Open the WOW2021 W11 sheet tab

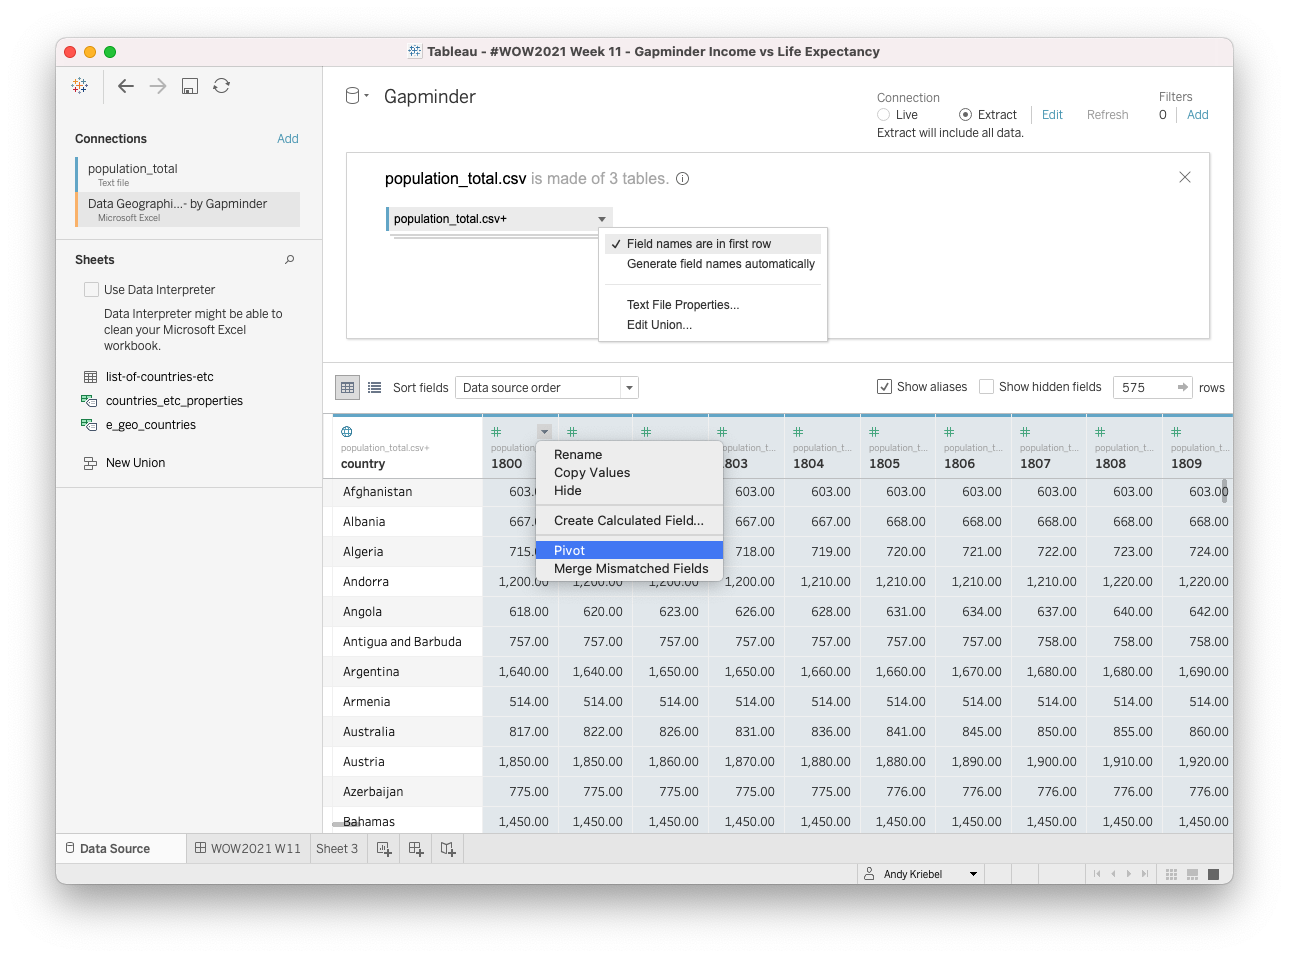pyautogui.click(x=248, y=849)
